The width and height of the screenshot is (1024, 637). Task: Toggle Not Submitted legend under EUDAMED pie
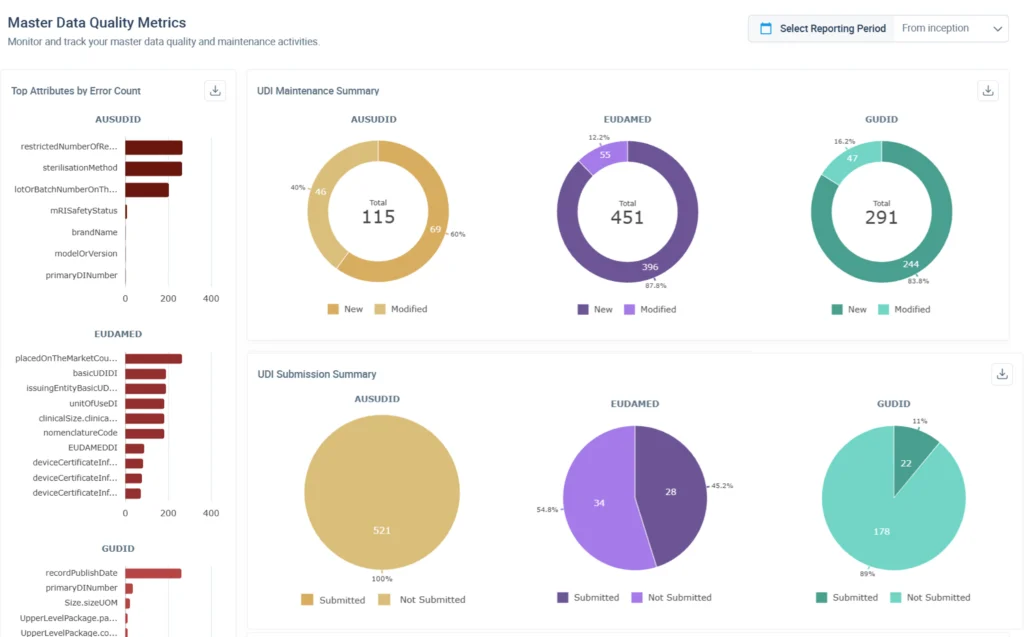(x=671, y=598)
